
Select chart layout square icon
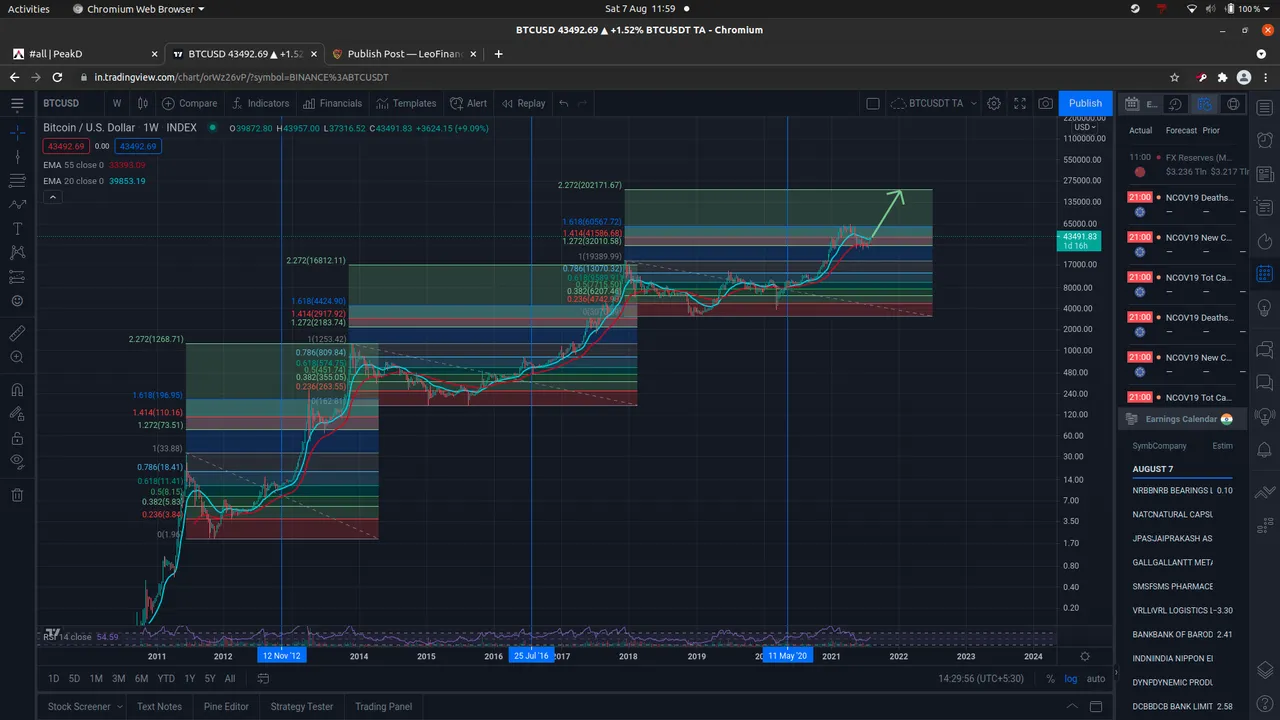[x=872, y=103]
